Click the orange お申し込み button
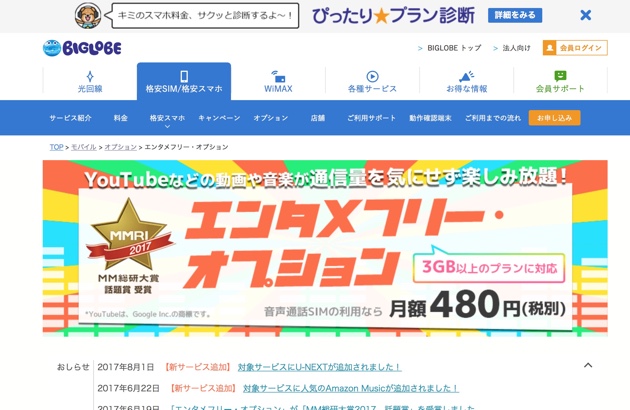630x410 pixels. pyautogui.click(x=554, y=118)
